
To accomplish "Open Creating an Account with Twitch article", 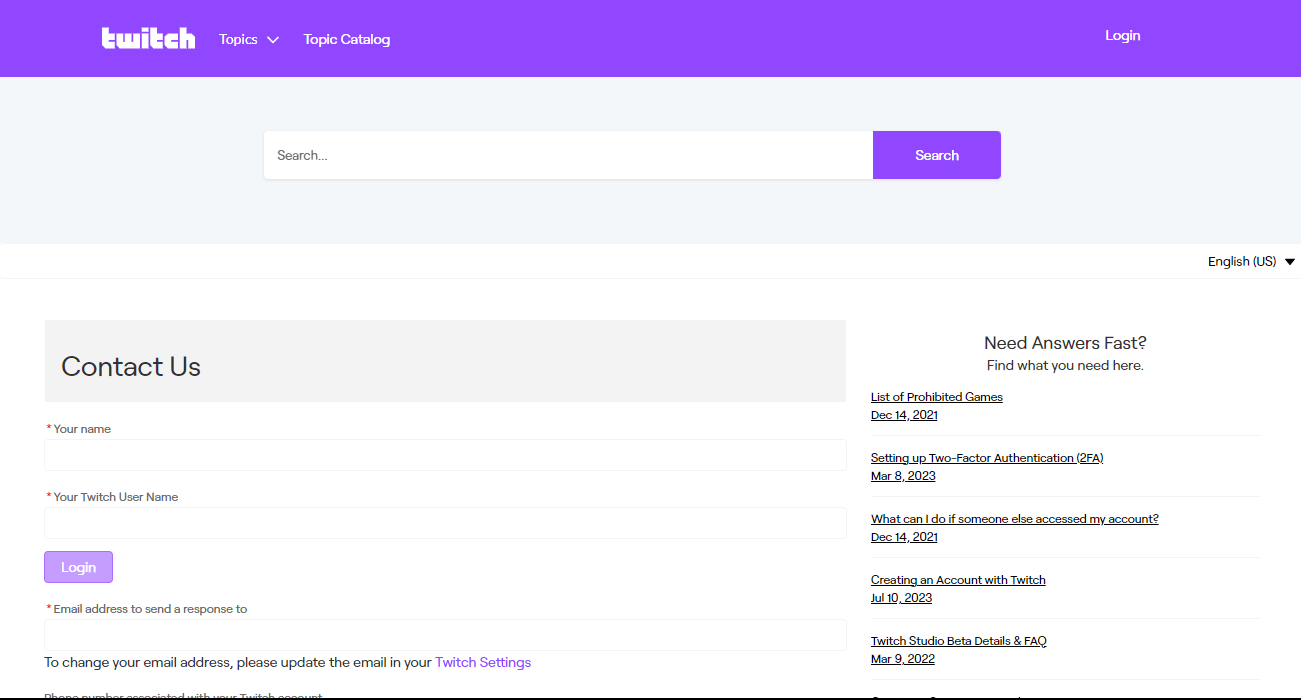I will pyautogui.click(x=958, y=580).
